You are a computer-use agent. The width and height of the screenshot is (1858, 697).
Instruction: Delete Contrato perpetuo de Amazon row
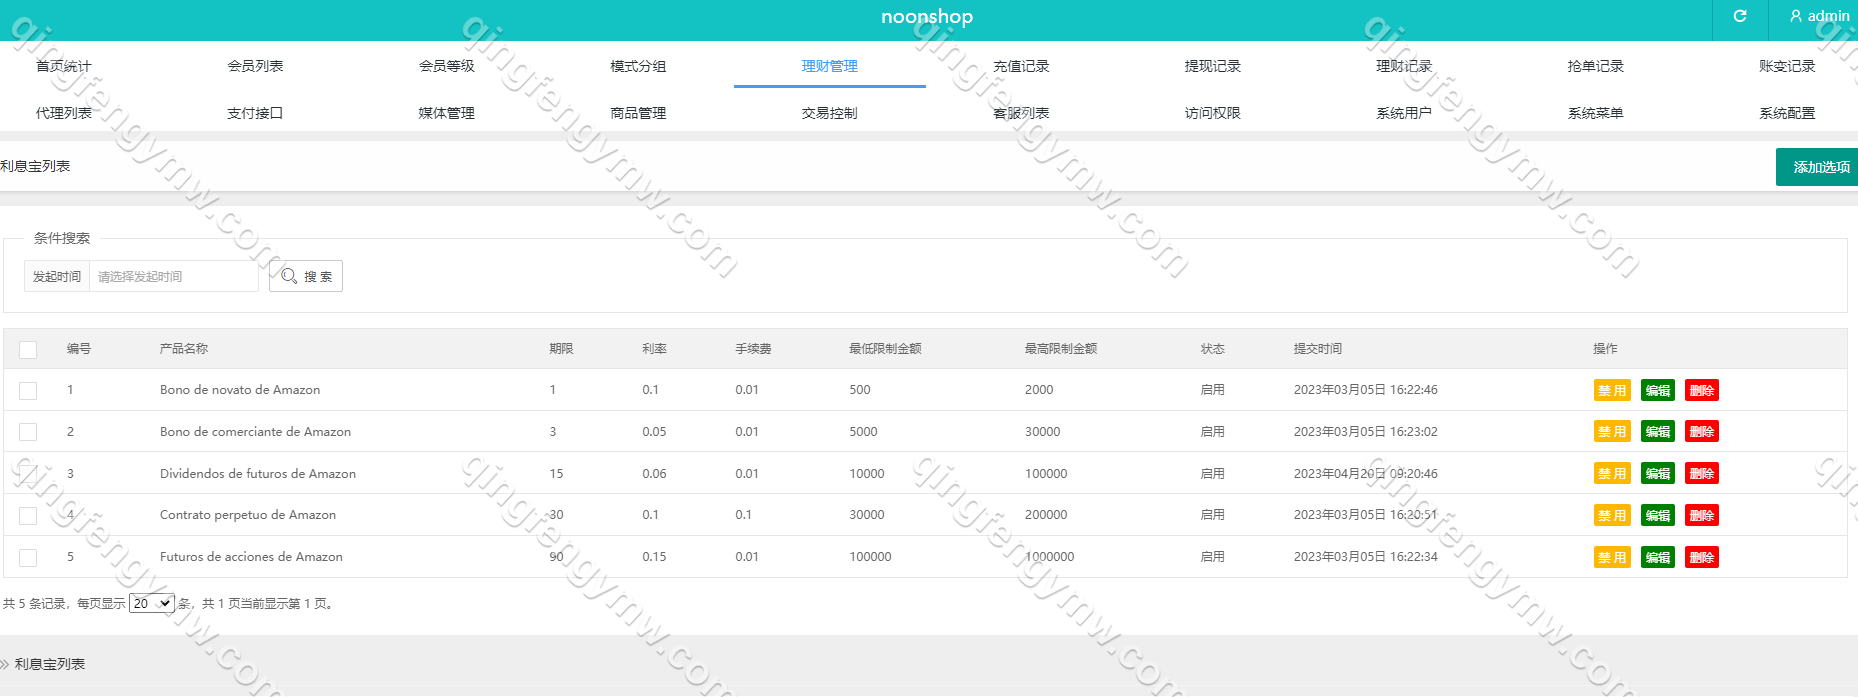pos(1702,515)
